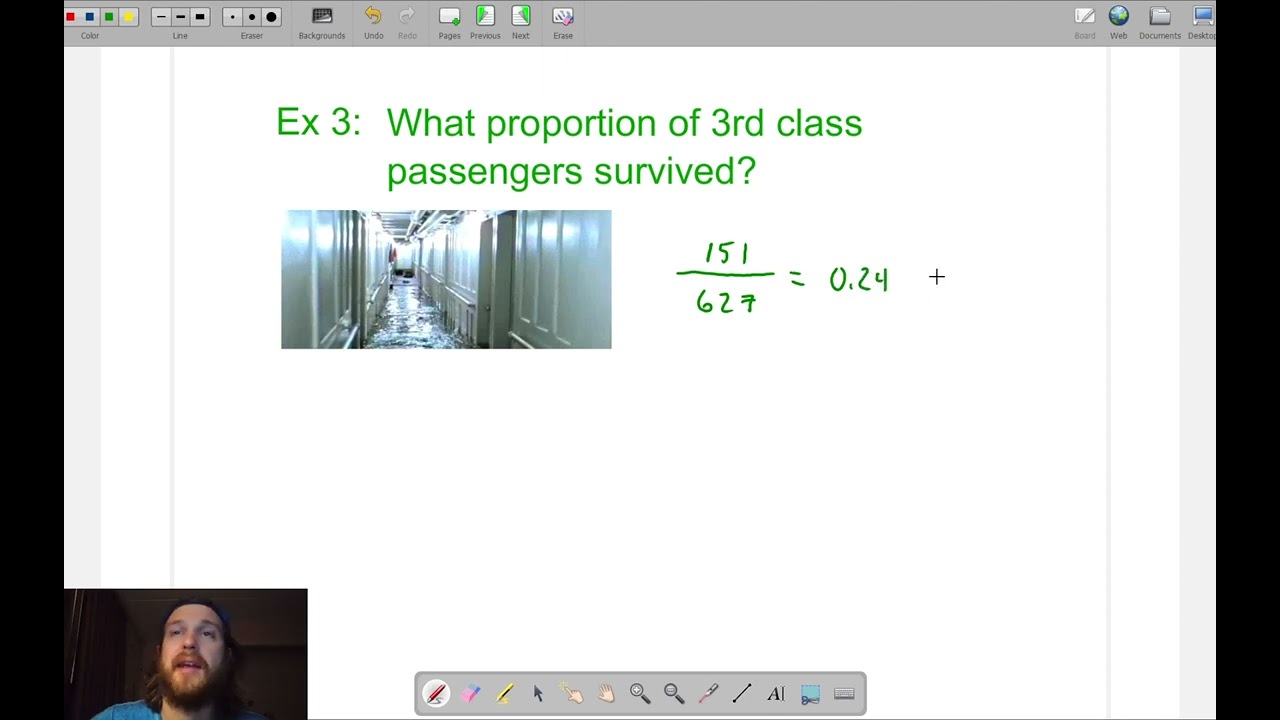Click the 'passengers survived?' text line
Viewport: 1280px width, 720px height.
tap(571, 171)
